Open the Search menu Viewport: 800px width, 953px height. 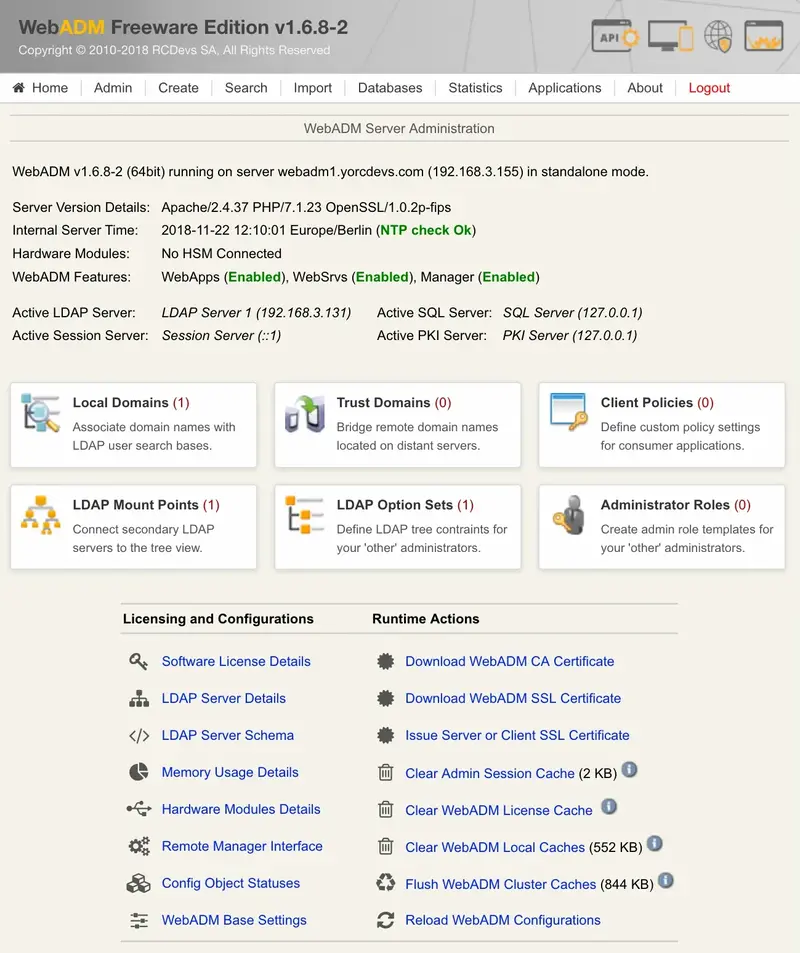(x=246, y=88)
